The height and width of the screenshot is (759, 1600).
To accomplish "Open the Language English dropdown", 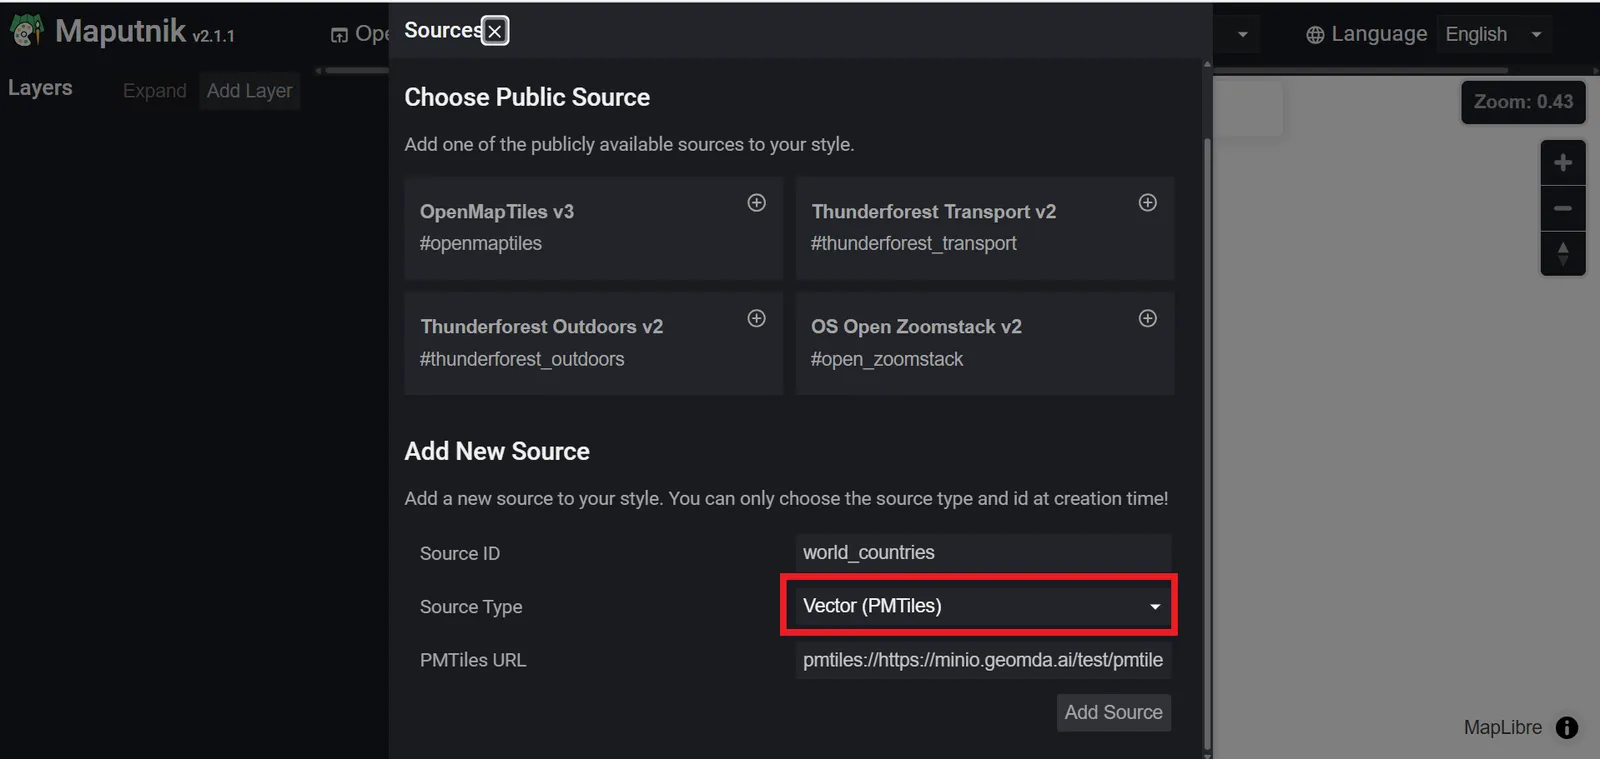I will point(1495,34).
